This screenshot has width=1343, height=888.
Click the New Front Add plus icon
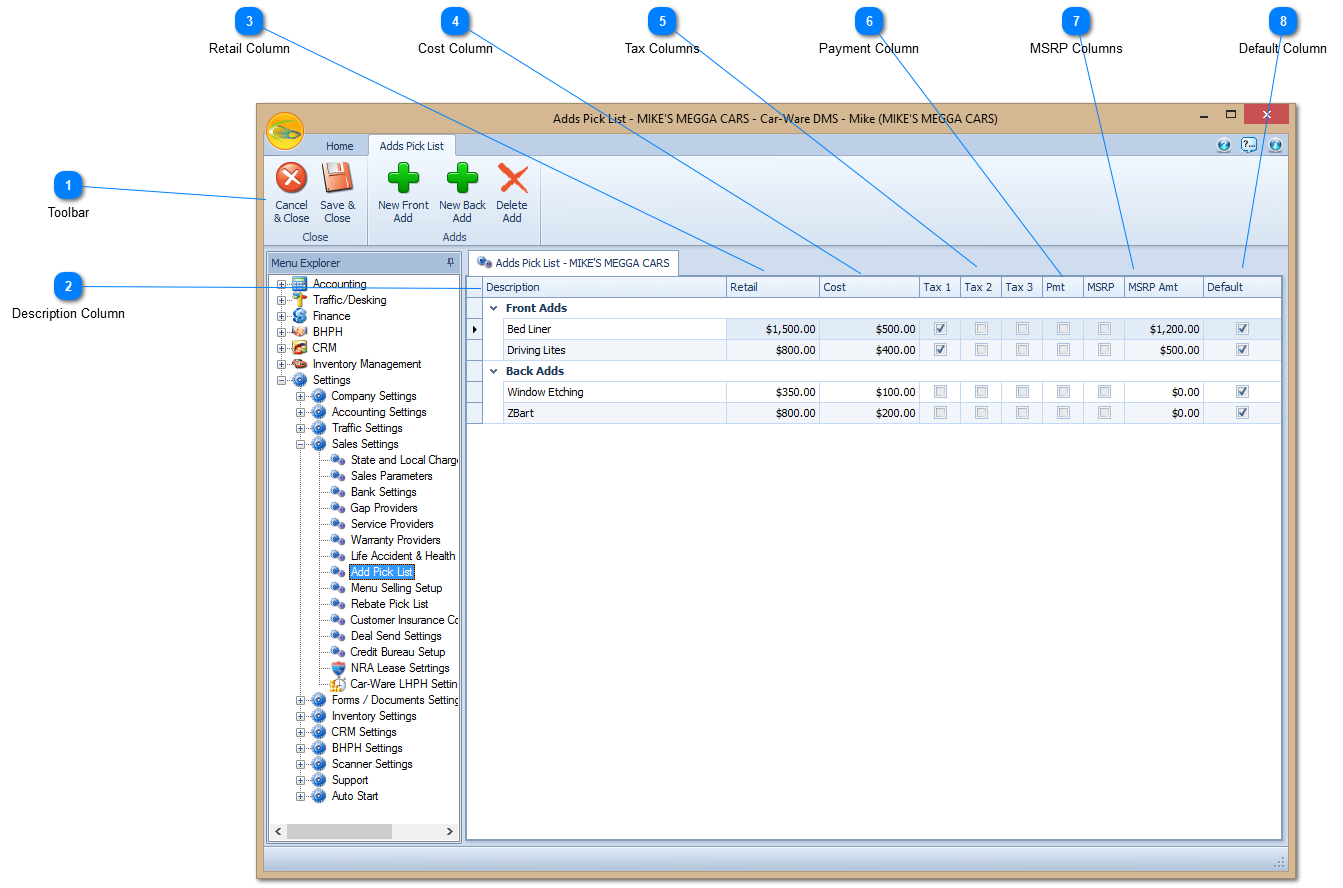click(x=403, y=179)
